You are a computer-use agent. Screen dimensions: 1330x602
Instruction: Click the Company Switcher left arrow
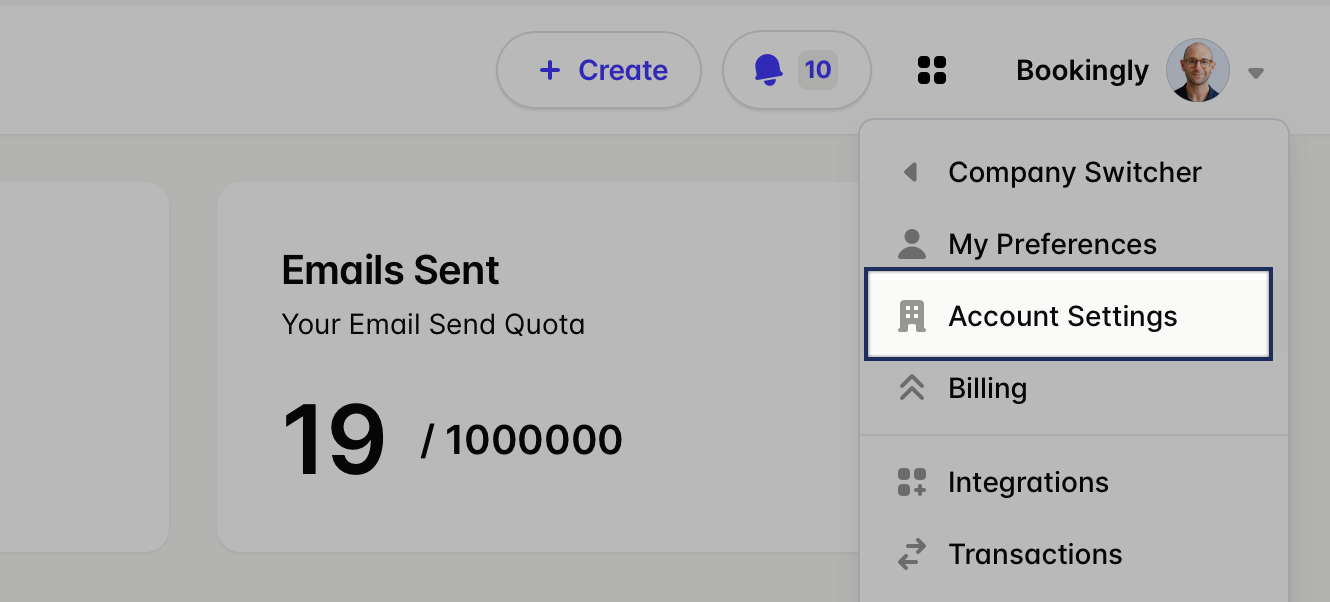[x=910, y=172]
